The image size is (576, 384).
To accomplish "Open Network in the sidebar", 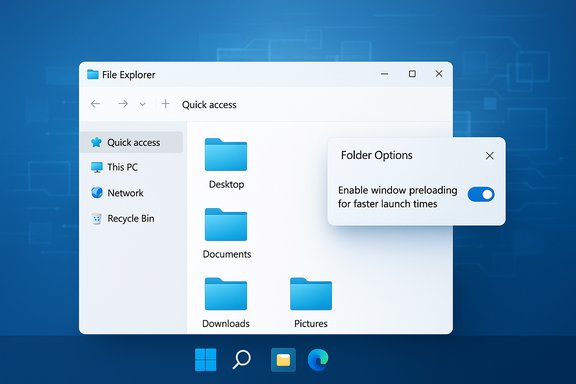I will pos(117,193).
